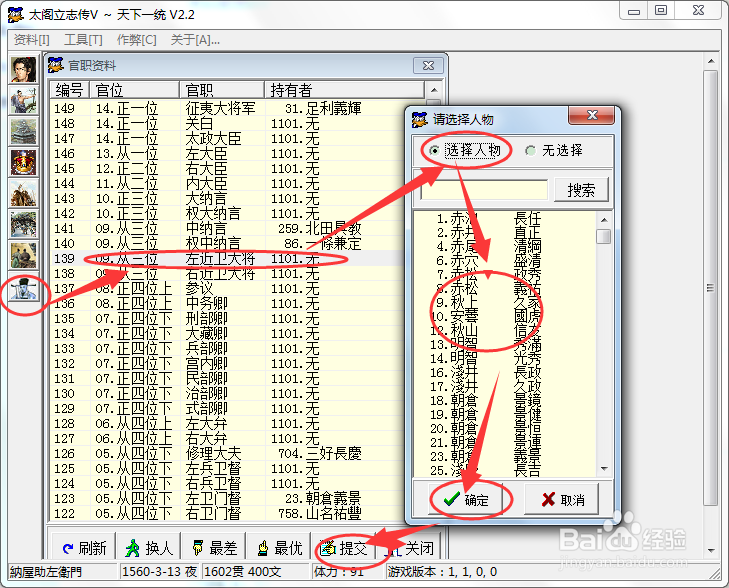Image resolution: width=729 pixels, height=588 pixels.
Task: Open the archer warrior sidebar icon
Action: tap(24, 100)
